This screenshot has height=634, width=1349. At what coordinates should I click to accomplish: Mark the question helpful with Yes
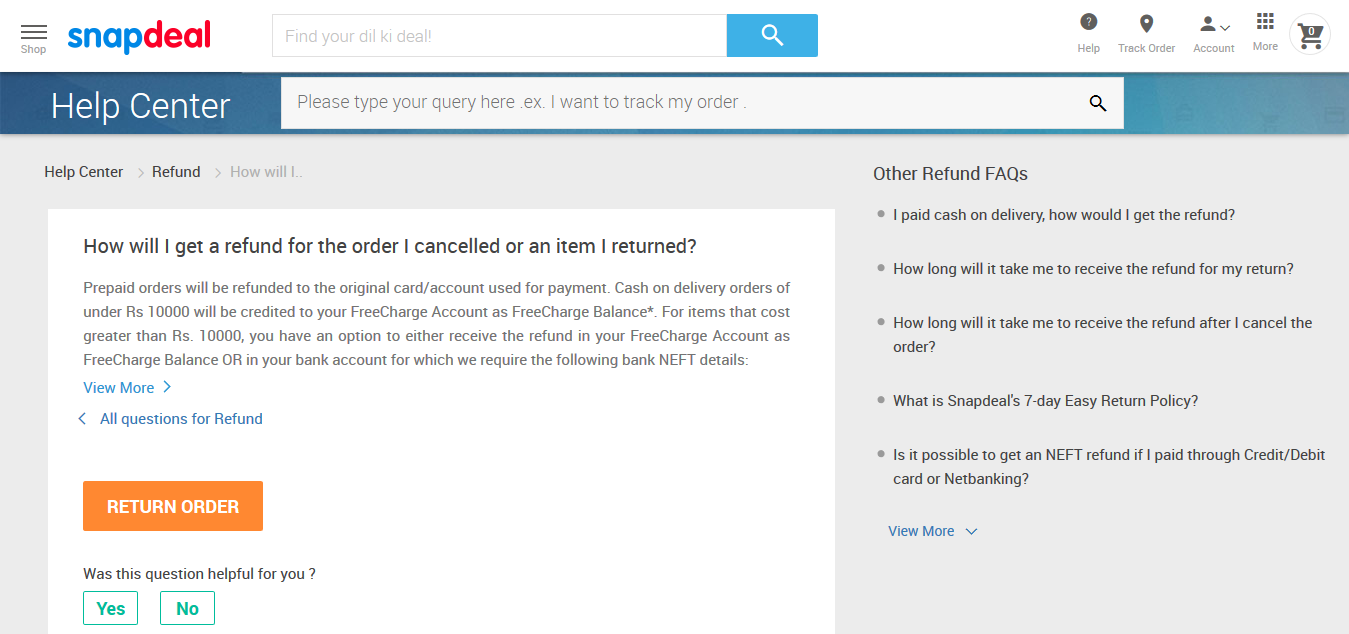pos(110,607)
